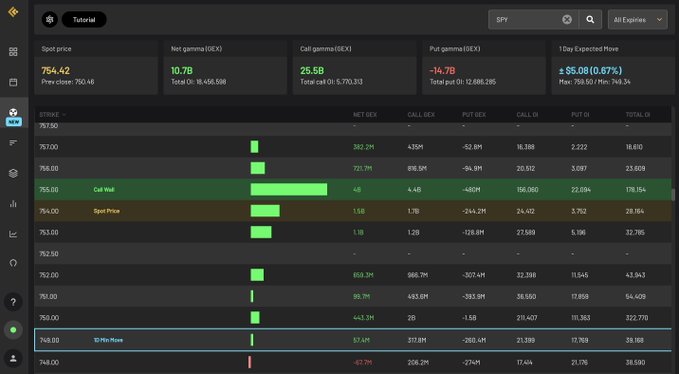Select put OI 111,363 in 750.00 row
This screenshot has height=374, width=679.
[x=580, y=318]
